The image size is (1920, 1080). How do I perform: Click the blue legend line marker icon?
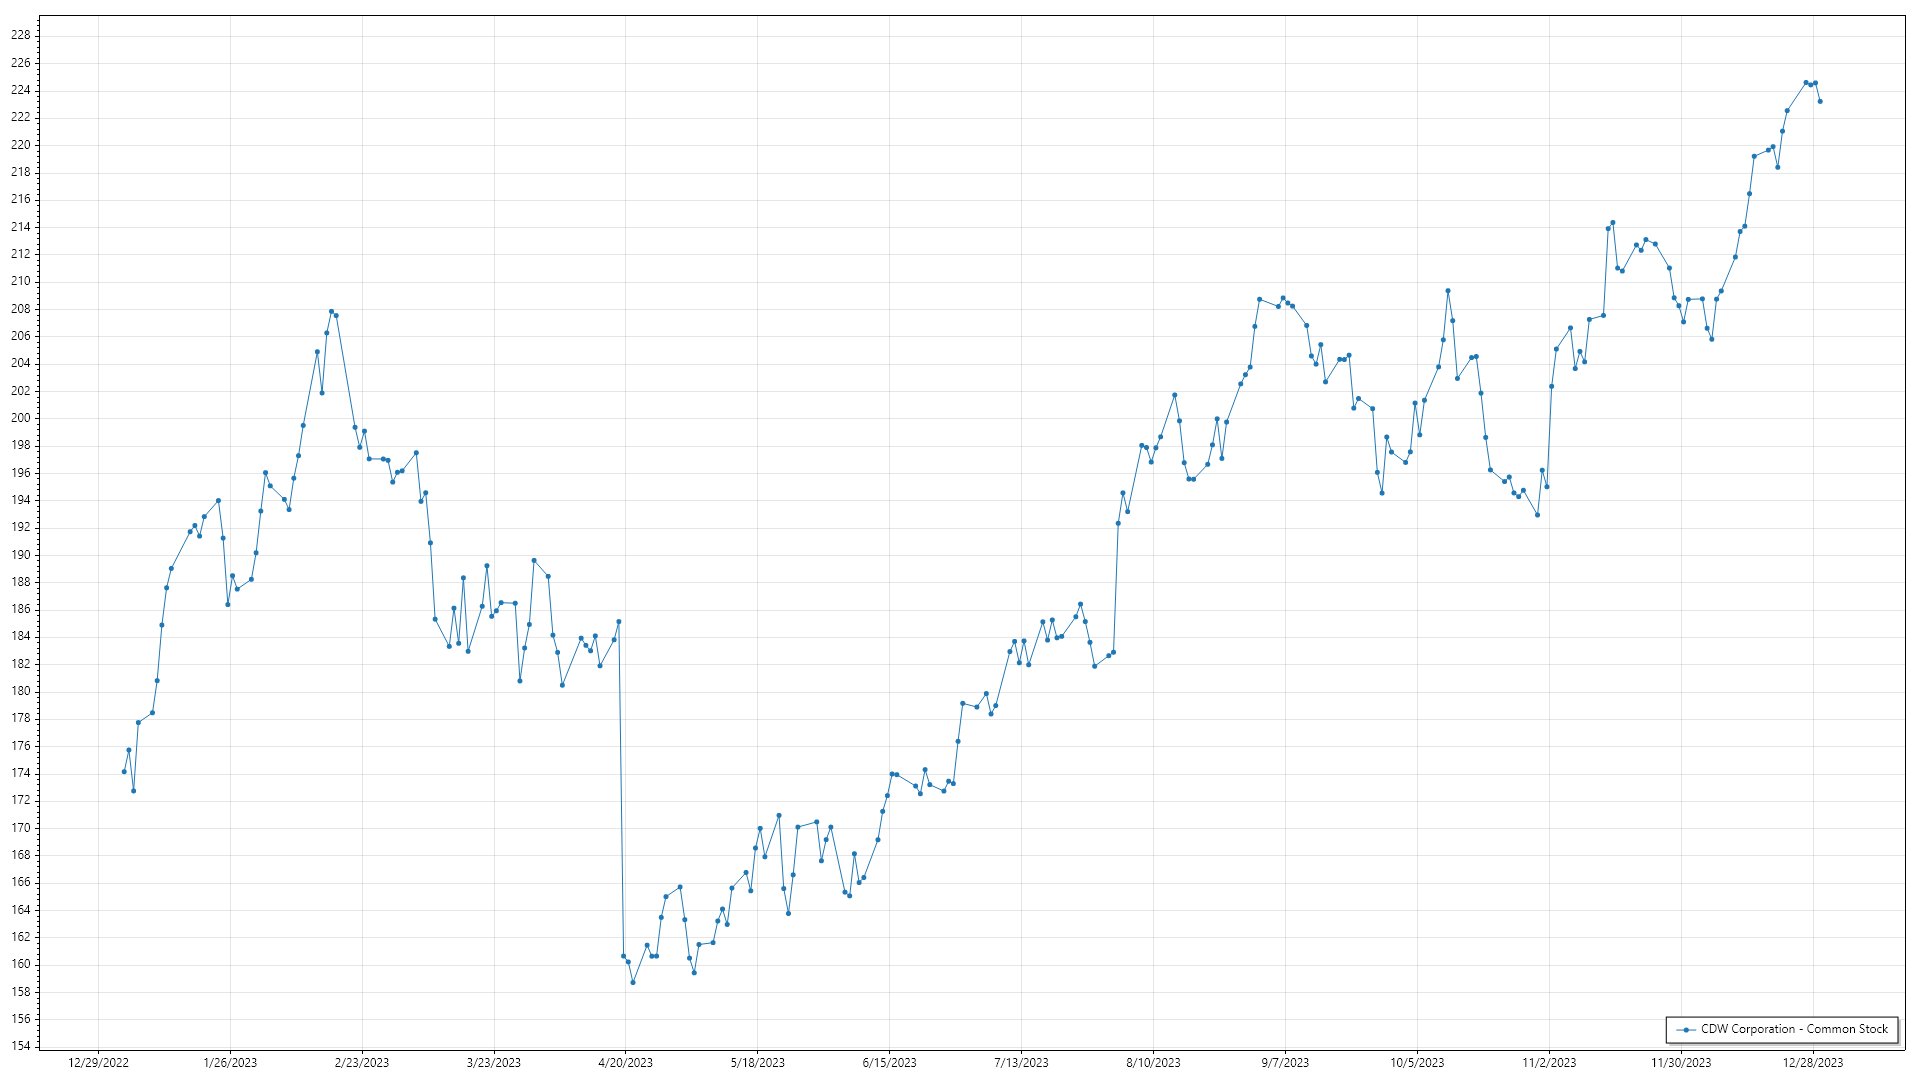pos(1687,1030)
